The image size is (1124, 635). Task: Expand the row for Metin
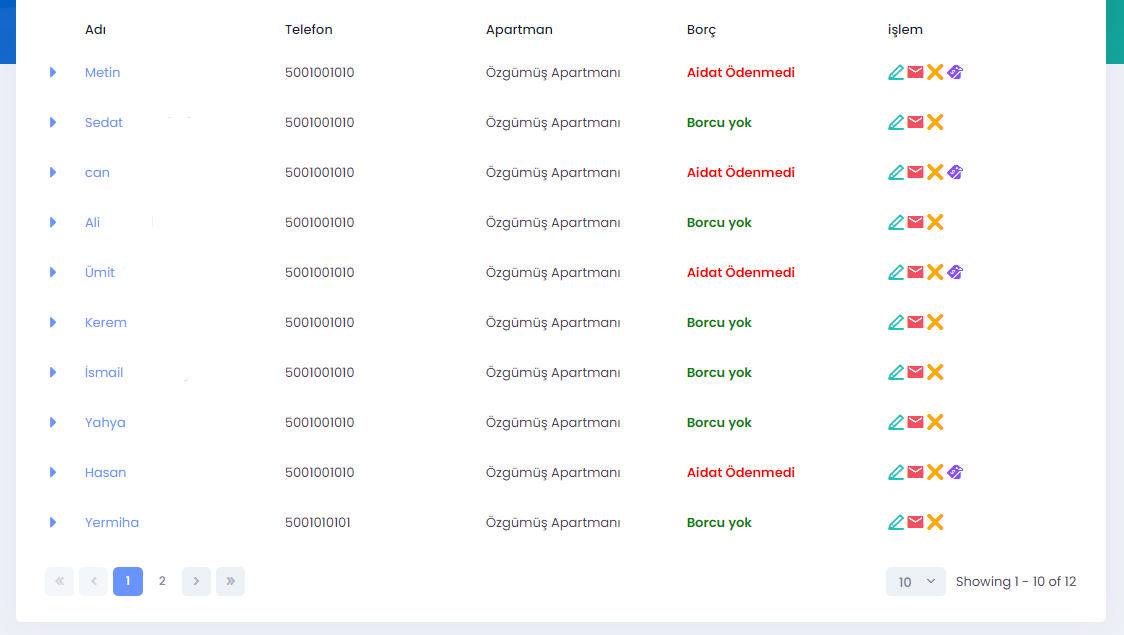[x=53, y=72]
